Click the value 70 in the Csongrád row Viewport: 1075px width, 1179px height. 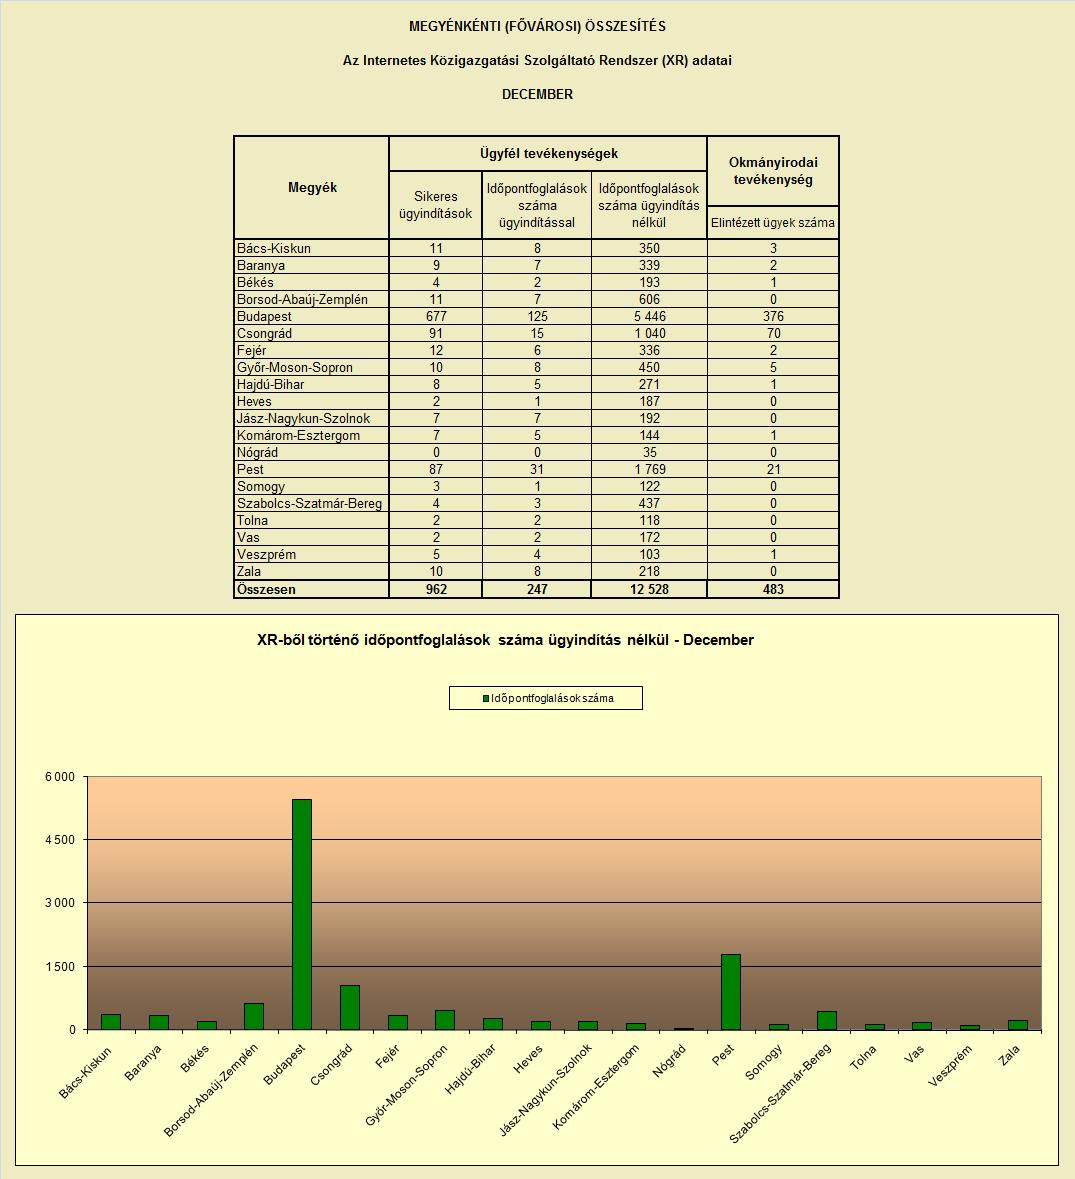[x=774, y=333]
